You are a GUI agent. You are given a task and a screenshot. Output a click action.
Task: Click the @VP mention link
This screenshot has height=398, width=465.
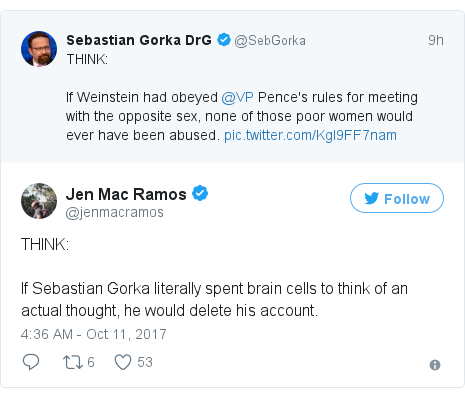tap(237, 97)
